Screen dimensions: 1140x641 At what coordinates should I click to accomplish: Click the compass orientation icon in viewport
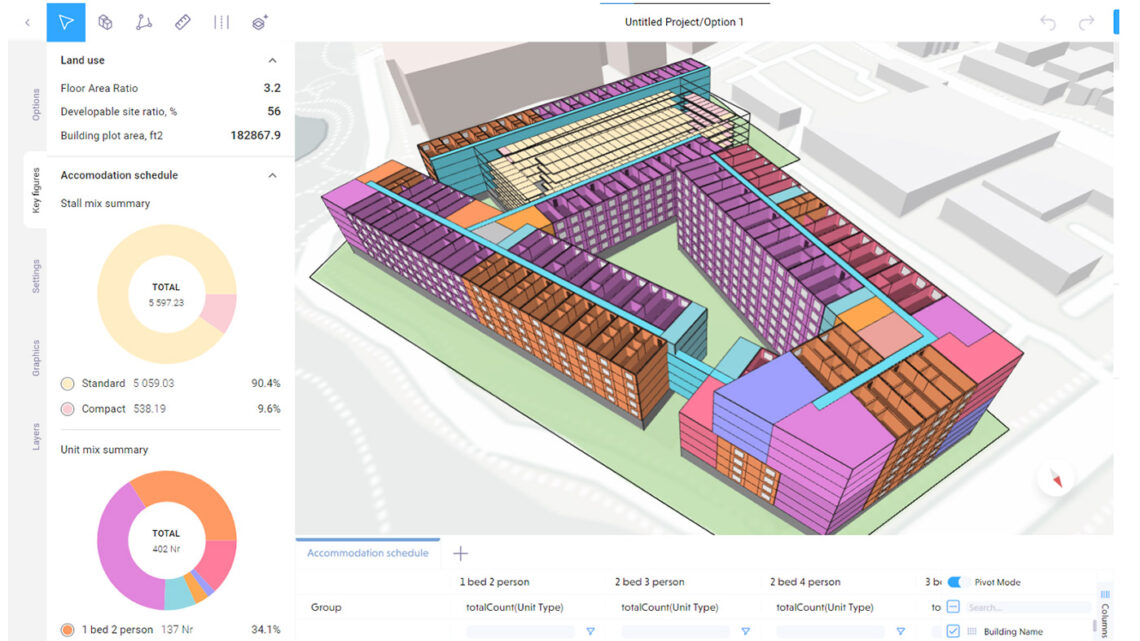click(x=1056, y=479)
